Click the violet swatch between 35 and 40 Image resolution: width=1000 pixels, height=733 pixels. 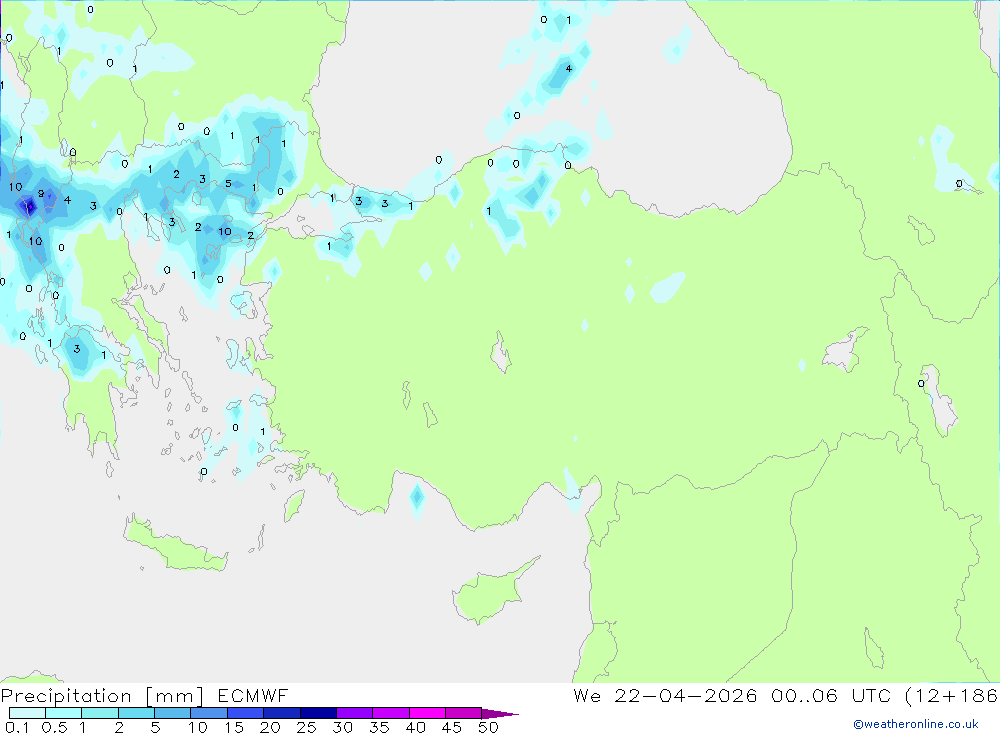(390, 713)
